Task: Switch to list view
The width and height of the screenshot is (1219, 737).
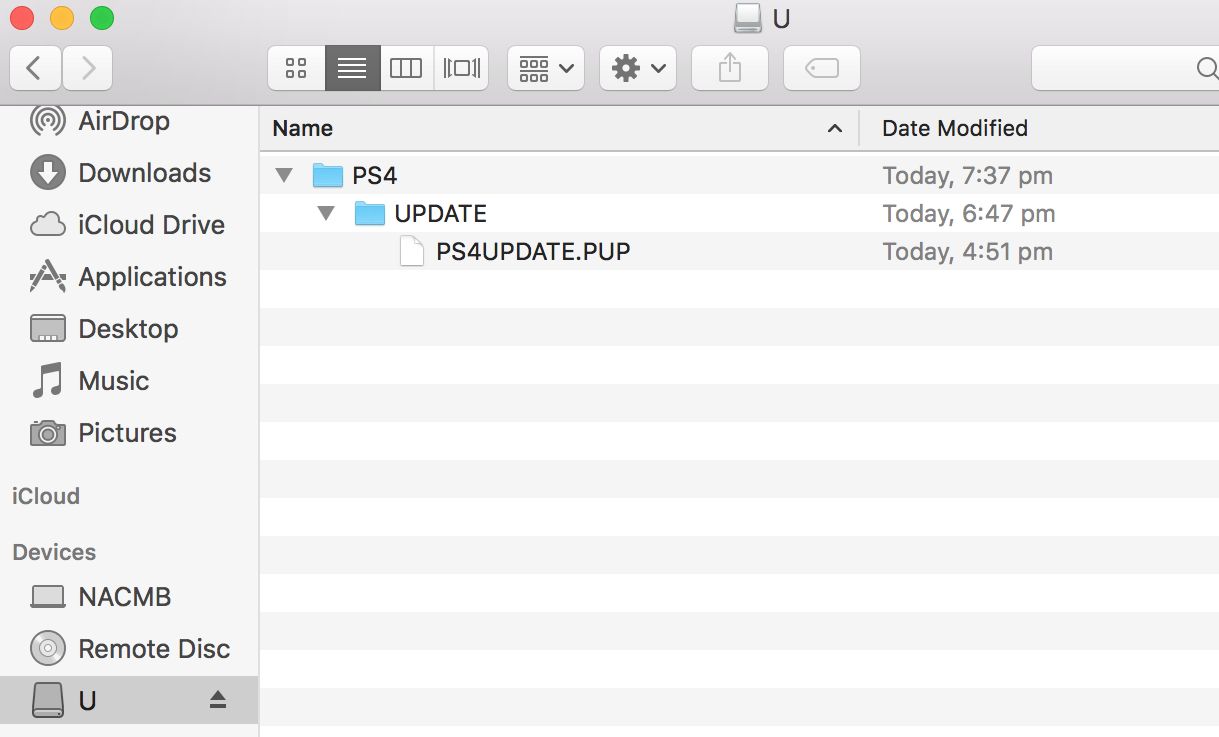Action: tap(352, 68)
